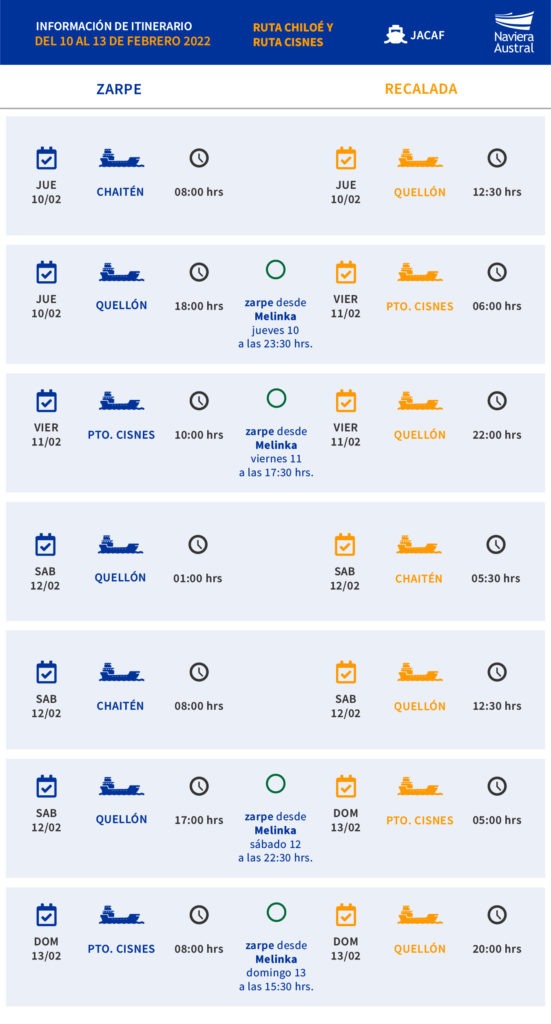Click the PTO. CISNES departure on VIER 11/02
Image resolution: width=551 pixels, height=1024 pixels.
(121, 434)
